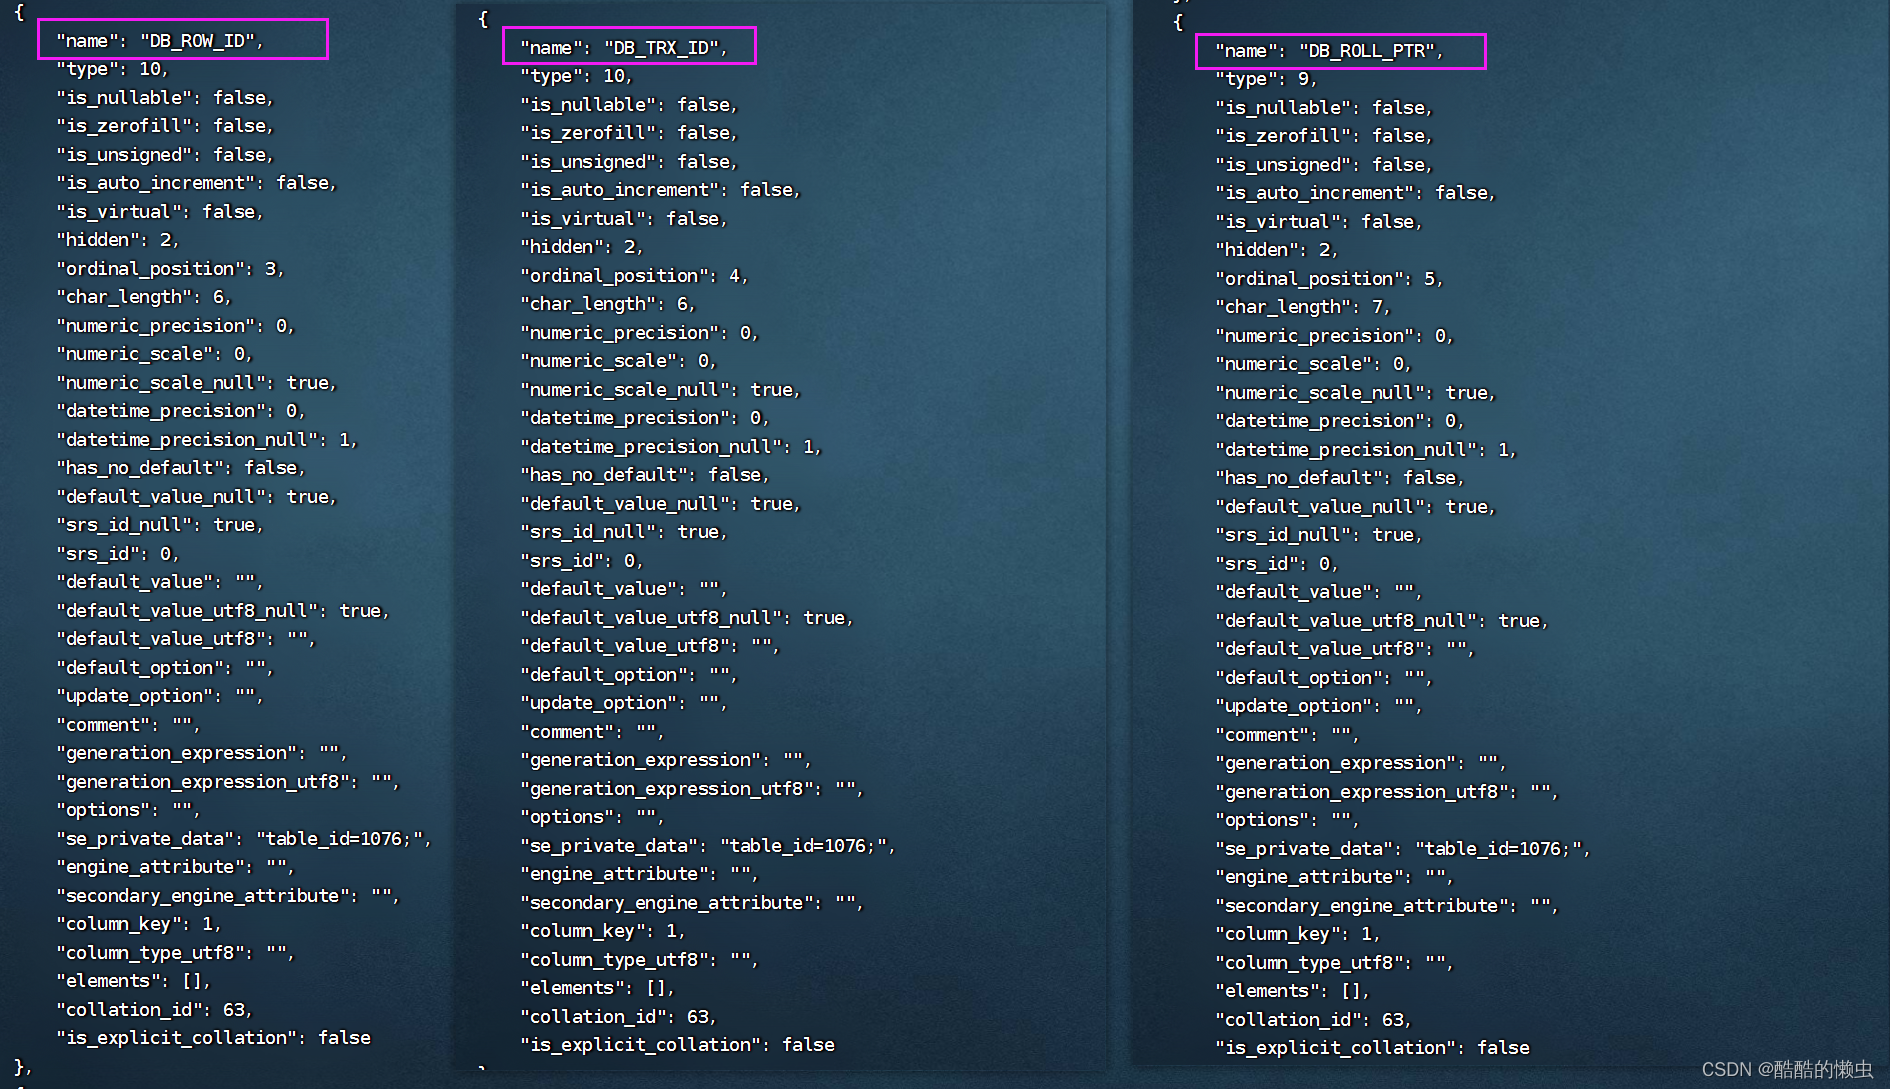Select "type": 10 in DB_TRX_ID block
The image size is (1890, 1089).
pyautogui.click(x=576, y=76)
